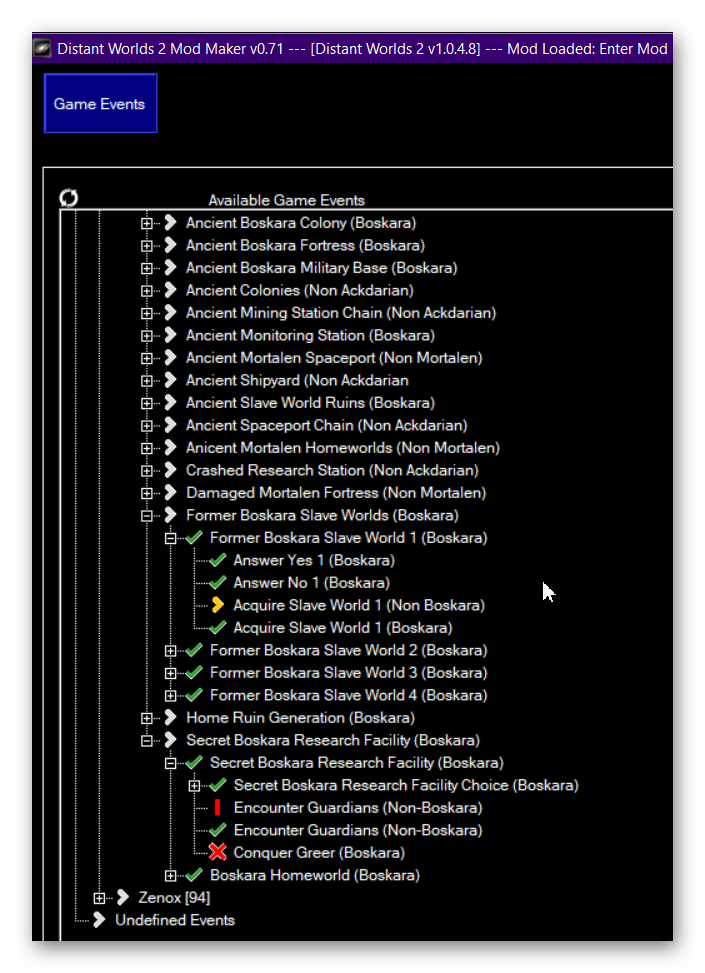This screenshot has height=973, width=705.
Task: Select Damaged Mortalen Fortress (Non Mortalen) item
Action: [336, 493]
